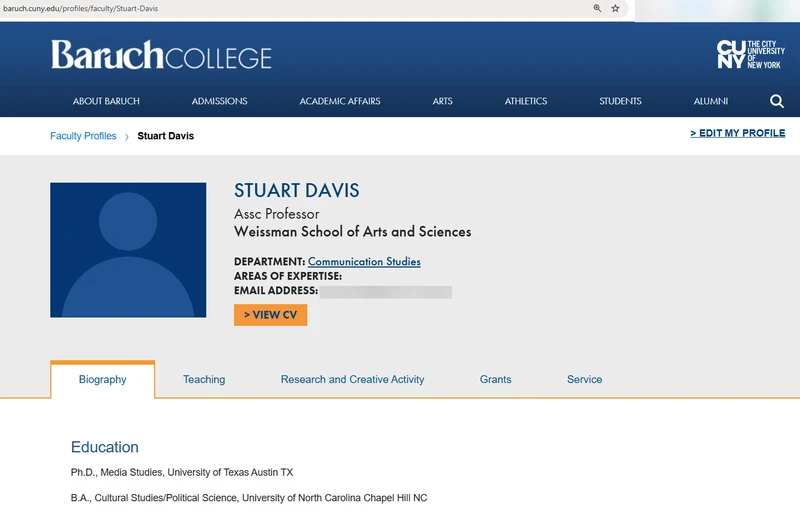This screenshot has width=800, height=524.
Task: Open the Alumni menu
Action: 711,101
